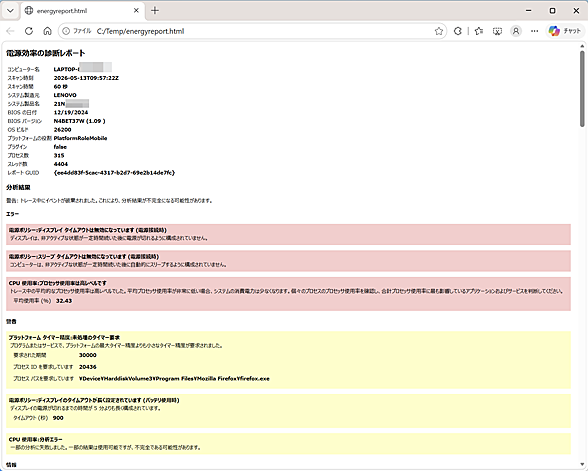The image size is (588, 471).
Task: Expand the tab actions chevron menu
Action: (10, 11)
